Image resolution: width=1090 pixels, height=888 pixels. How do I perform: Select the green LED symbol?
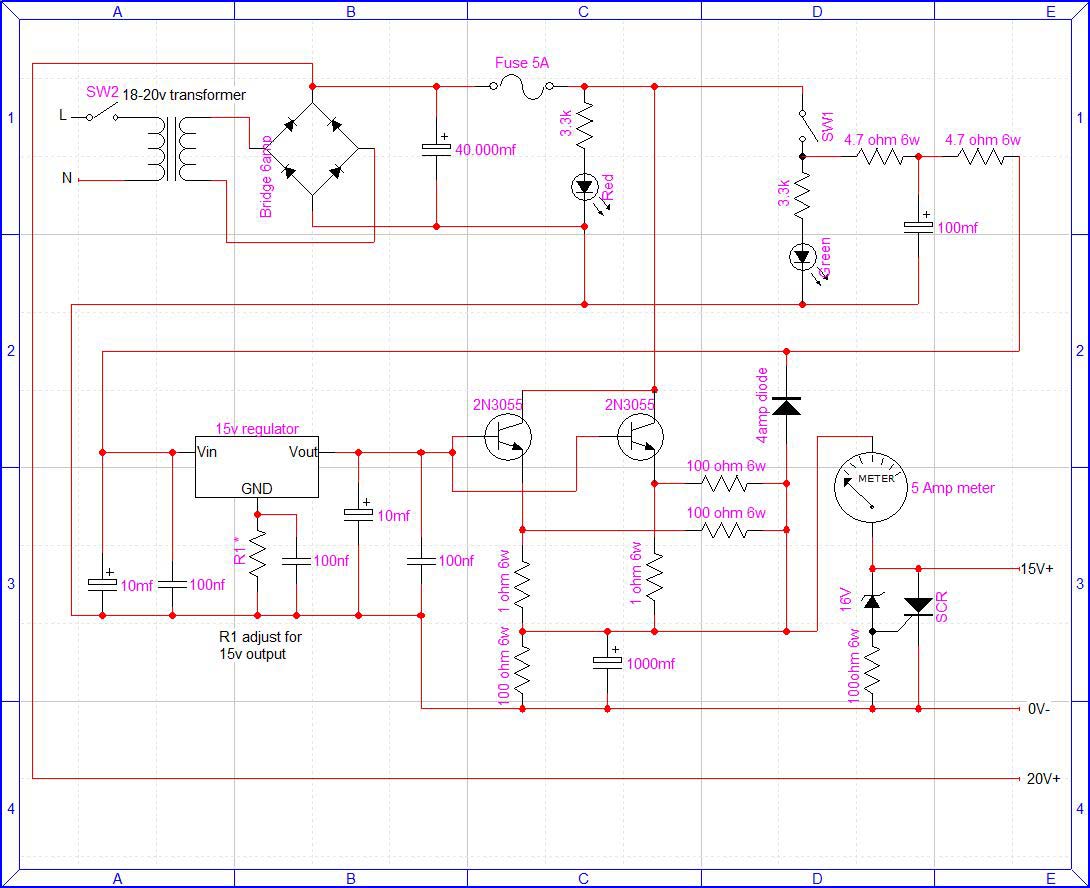802,258
